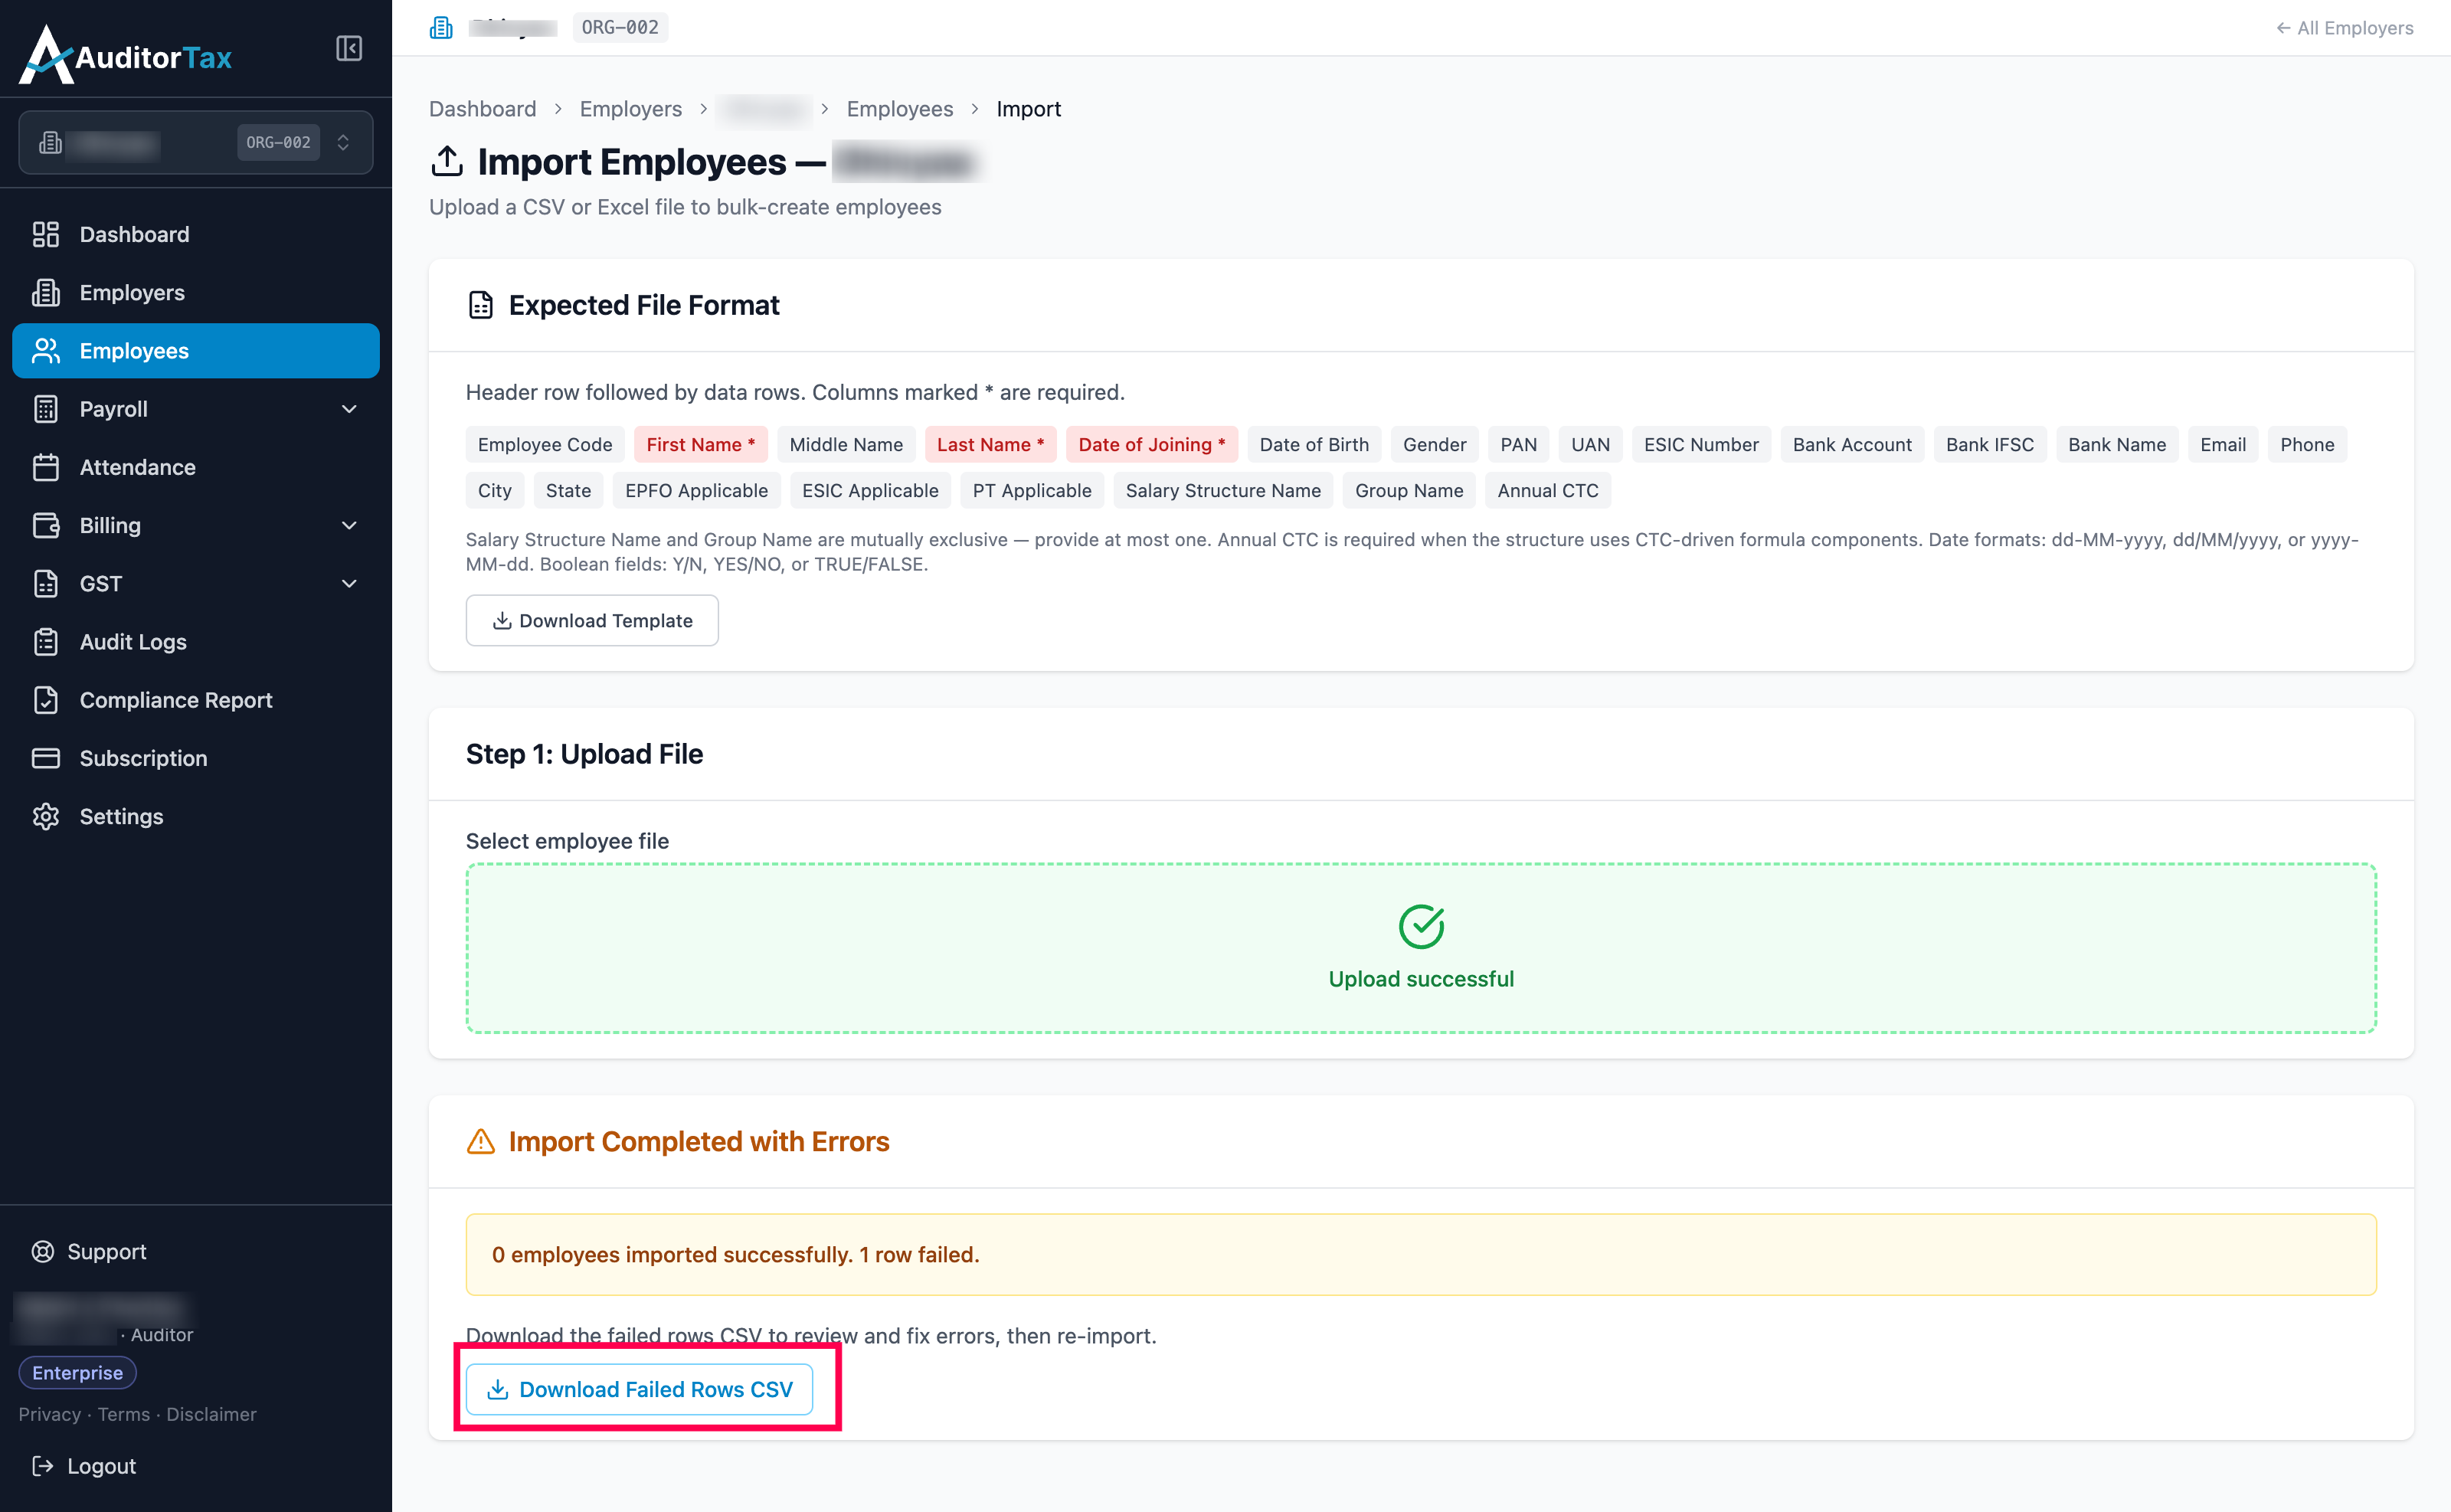Click the Download Template button
This screenshot has width=2451, height=1512.
point(592,620)
